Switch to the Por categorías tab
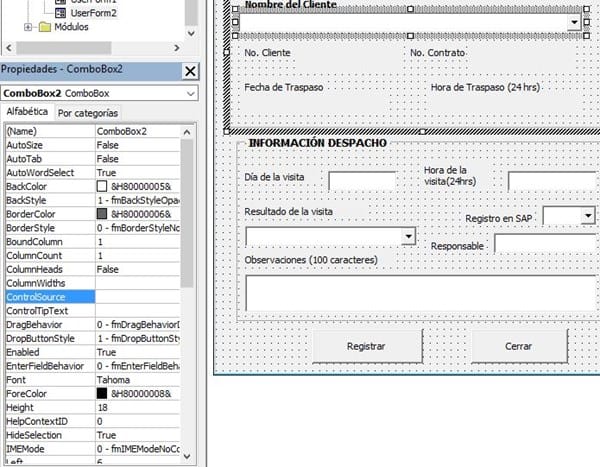Image resolution: width=600 pixels, height=467 pixels. (x=88, y=113)
